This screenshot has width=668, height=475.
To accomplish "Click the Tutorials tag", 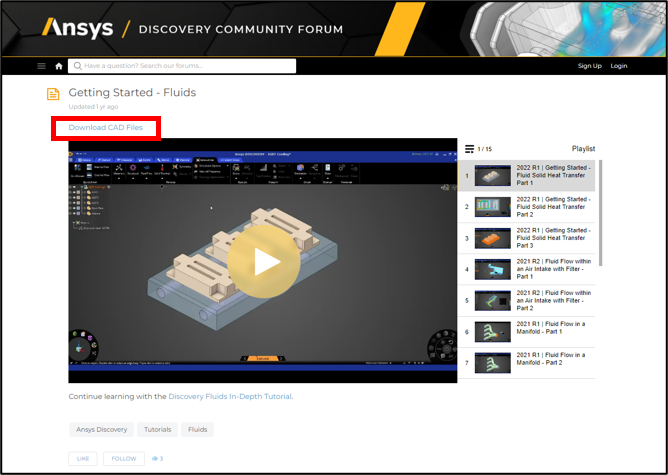I will click(x=157, y=429).
